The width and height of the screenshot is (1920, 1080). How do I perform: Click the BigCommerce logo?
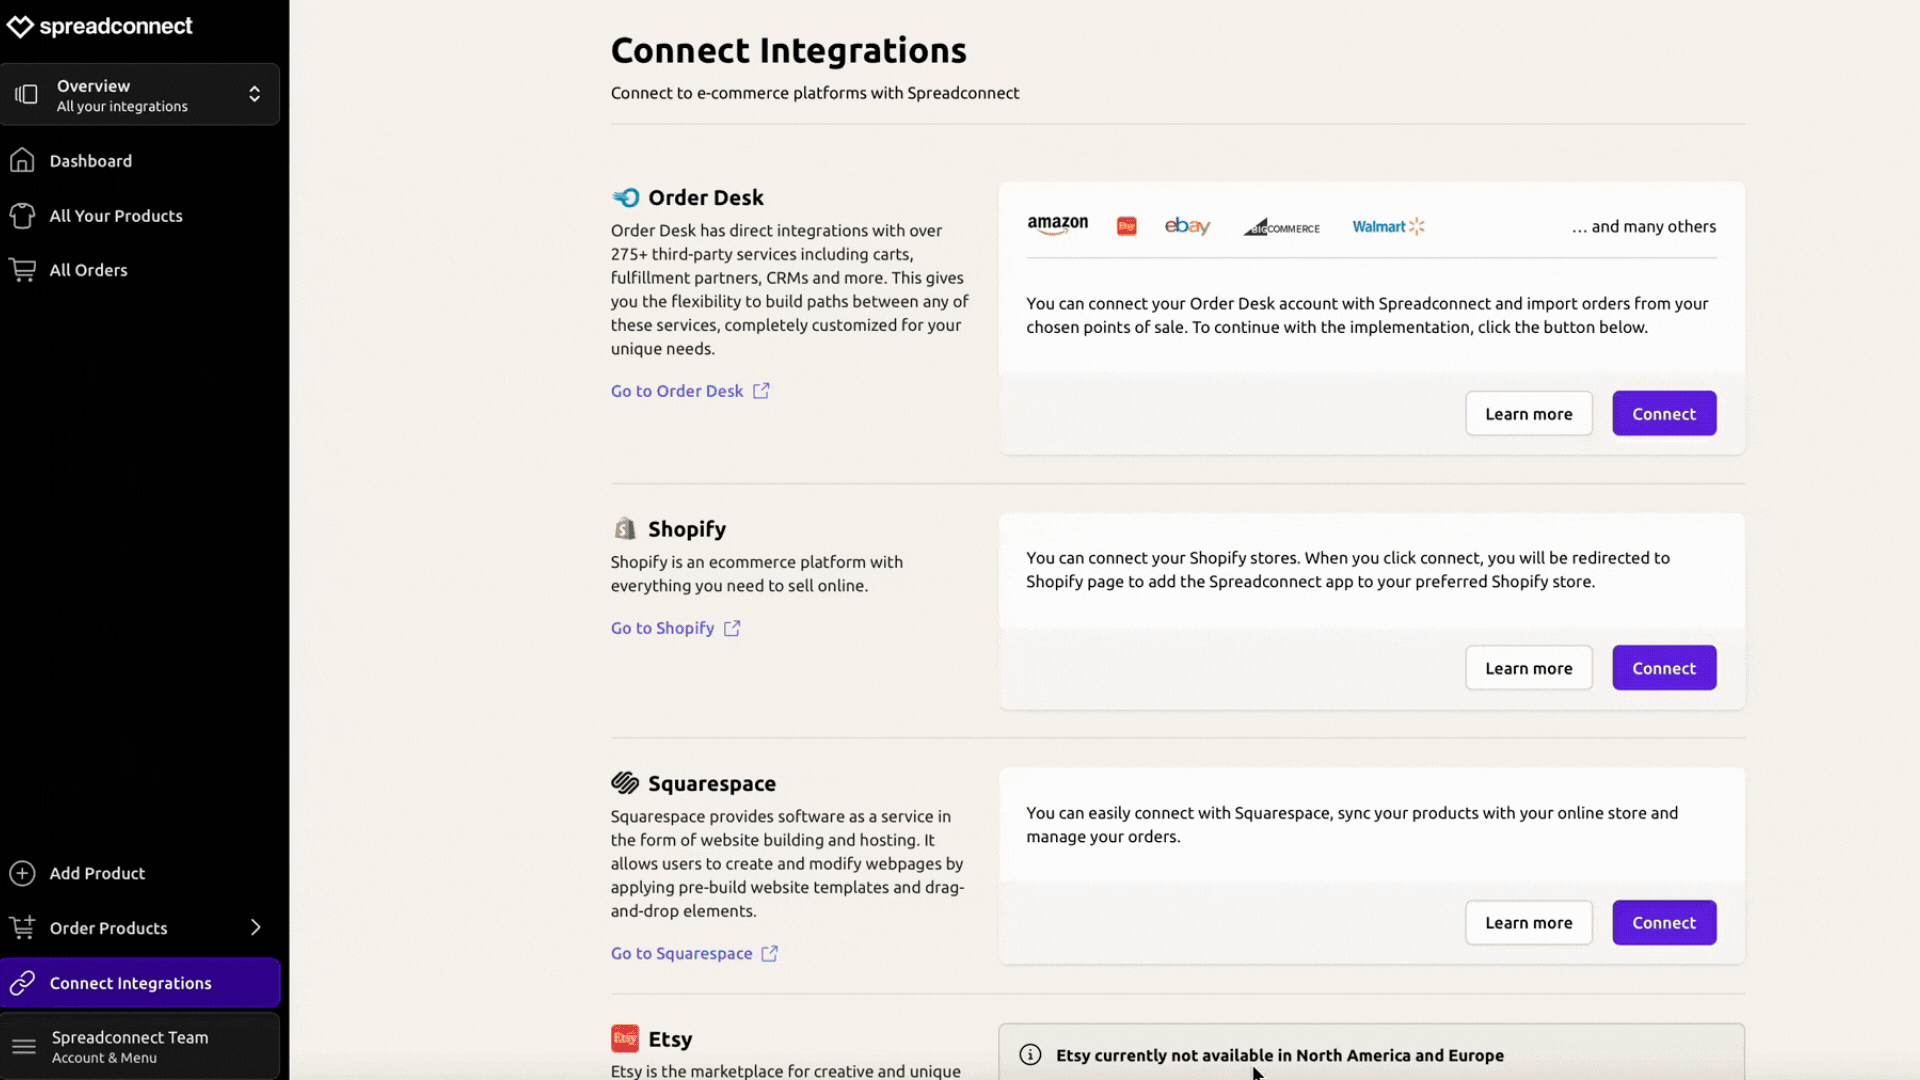click(1282, 227)
